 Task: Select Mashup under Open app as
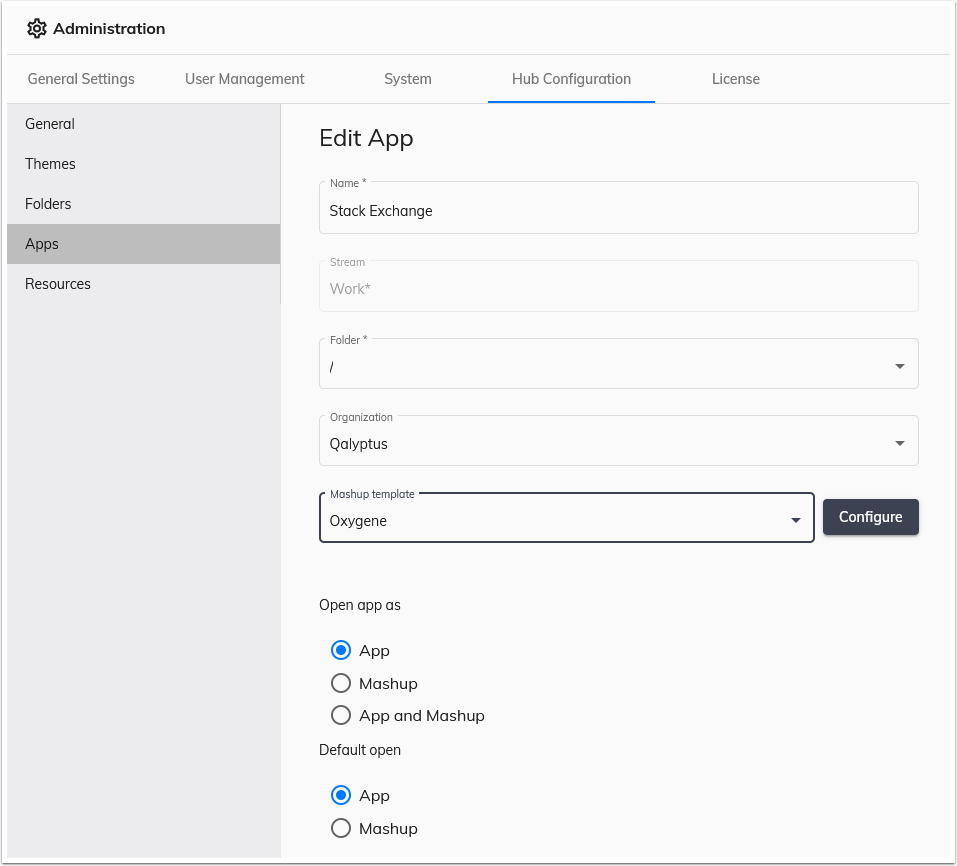(341, 683)
